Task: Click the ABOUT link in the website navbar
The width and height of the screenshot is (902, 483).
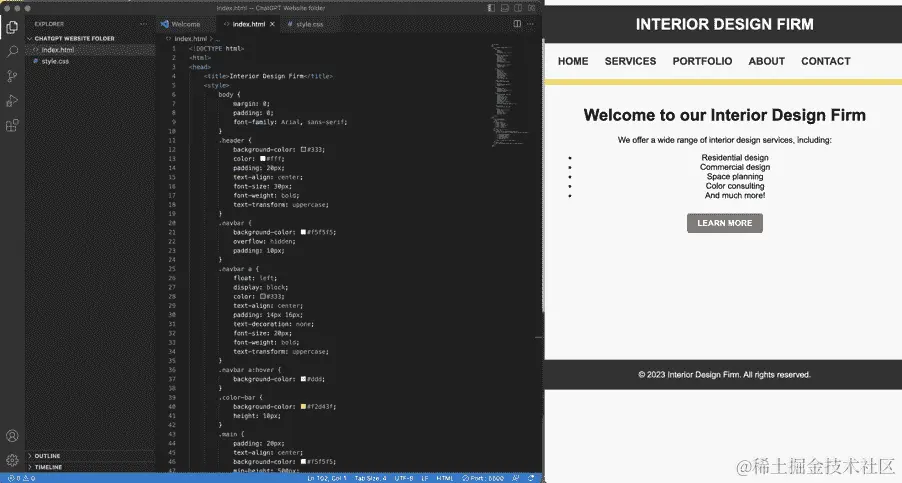Action: click(x=767, y=61)
